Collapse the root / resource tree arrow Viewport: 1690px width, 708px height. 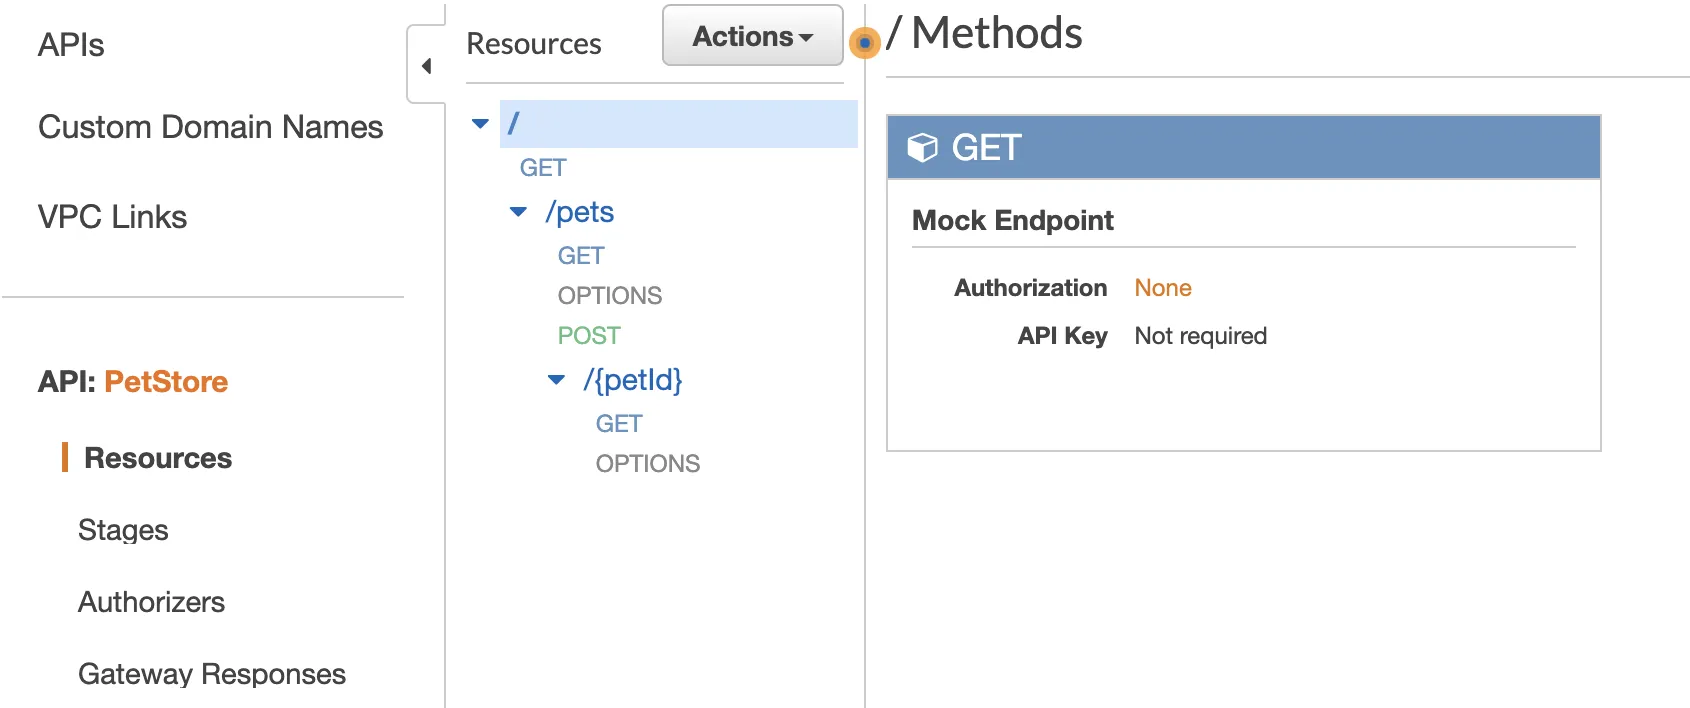480,124
